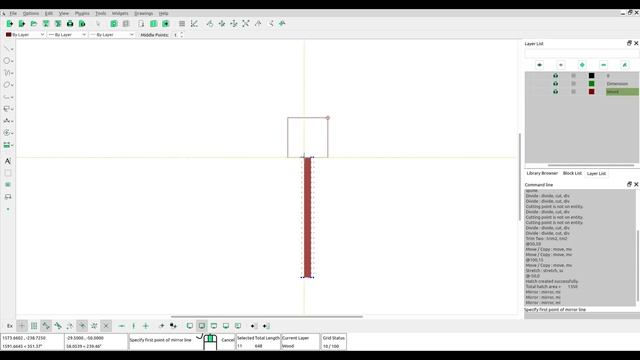Toggle Snap on Grid button

(34, 326)
